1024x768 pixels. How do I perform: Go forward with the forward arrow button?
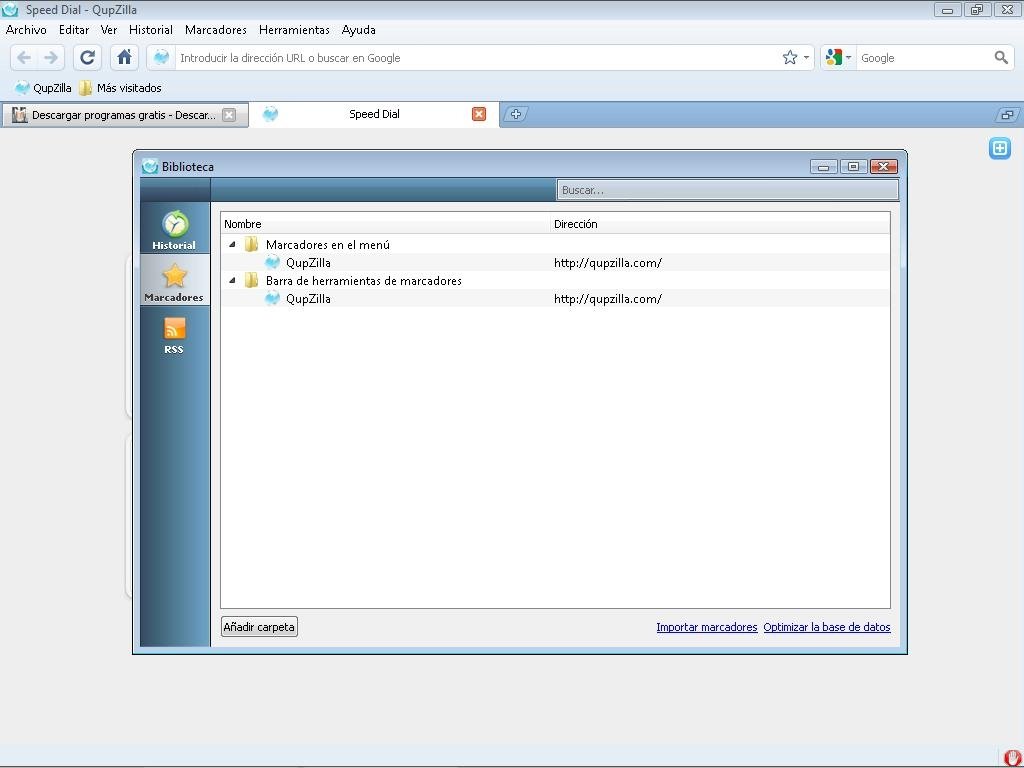point(51,57)
